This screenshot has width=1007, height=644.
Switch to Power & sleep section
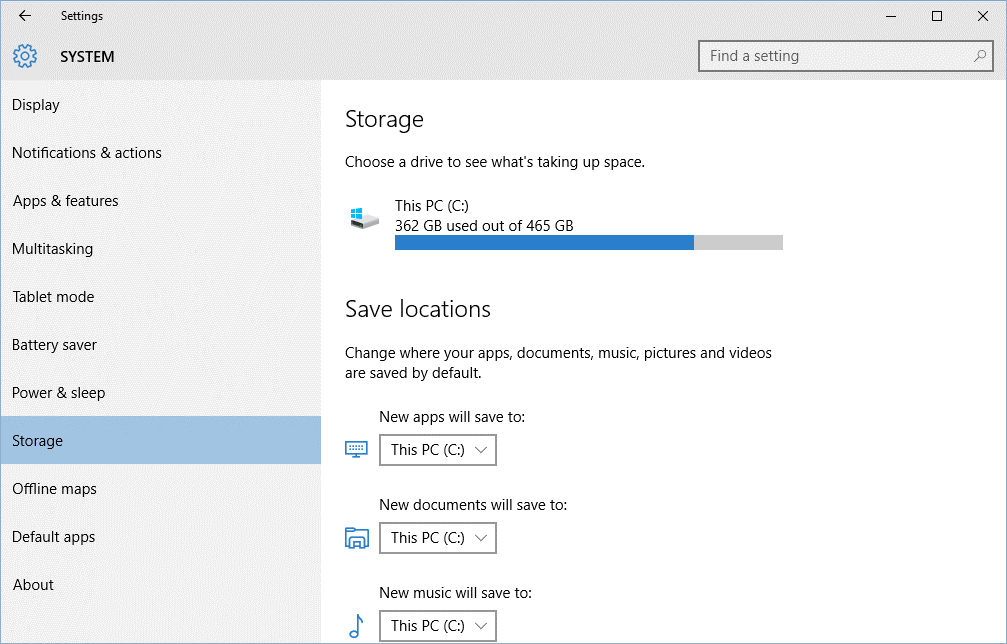(x=59, y=393)
